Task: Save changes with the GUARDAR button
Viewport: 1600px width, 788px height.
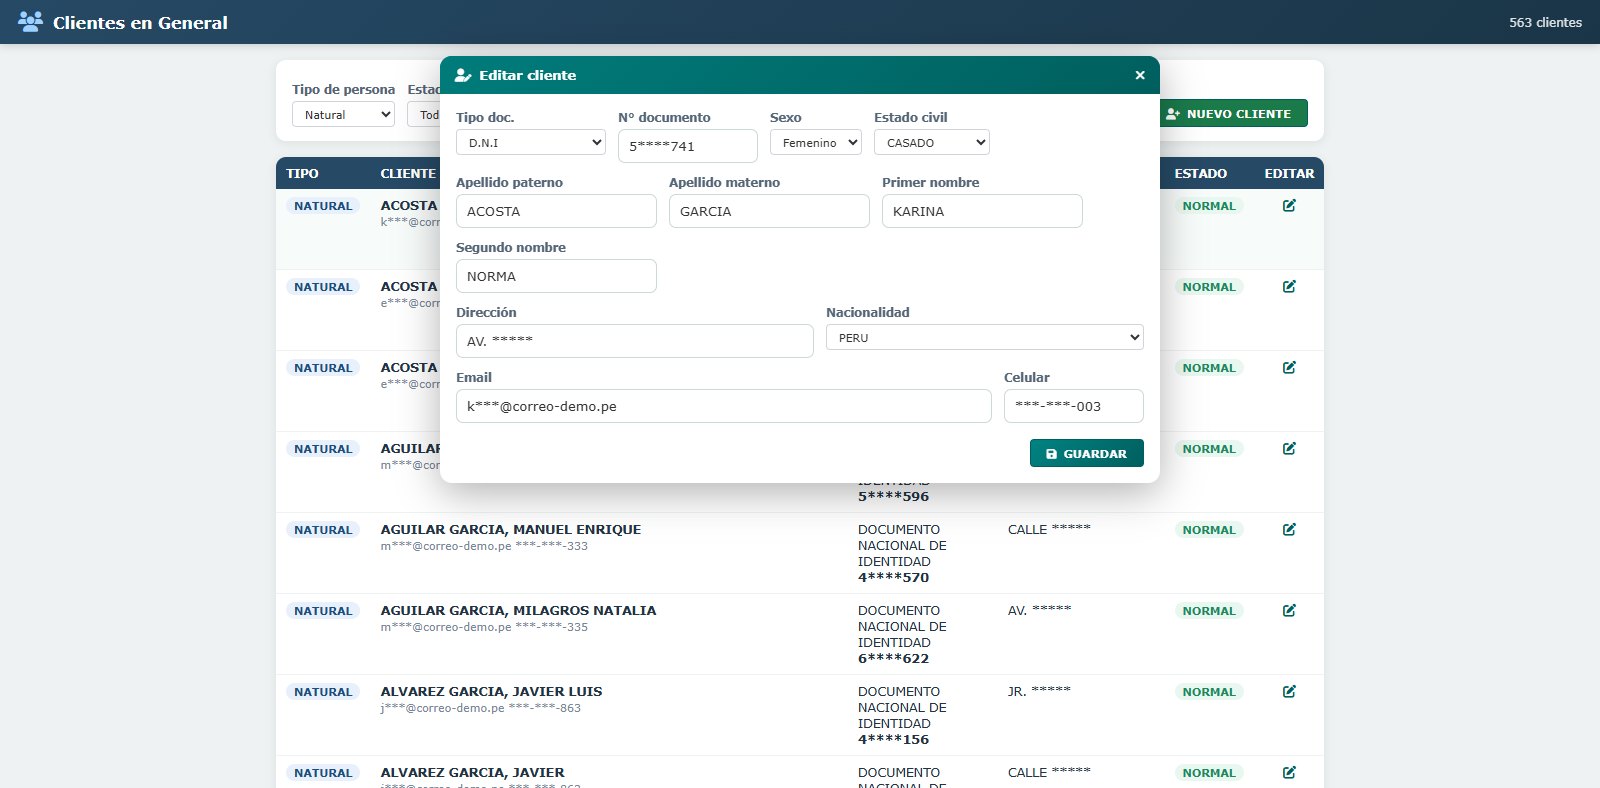Action: tap(1087, 454)
